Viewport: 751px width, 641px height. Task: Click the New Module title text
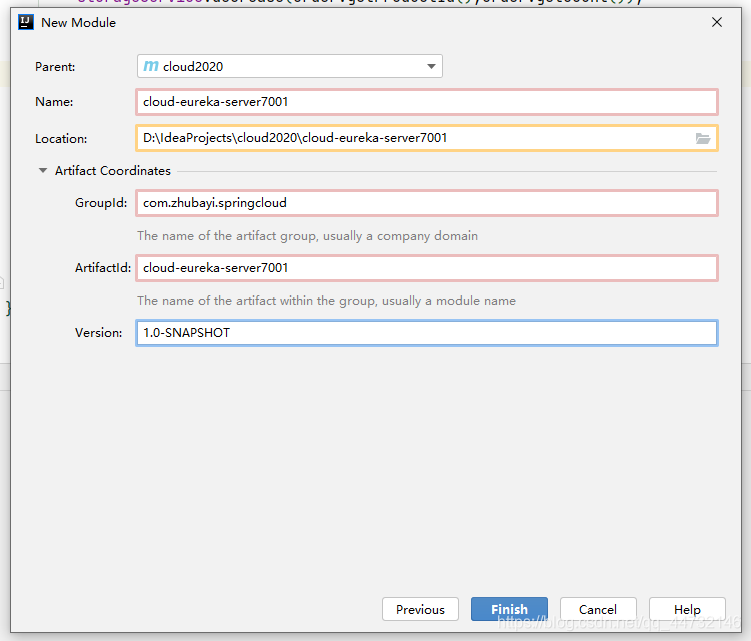pyautogui.click(x=79, y=23)
